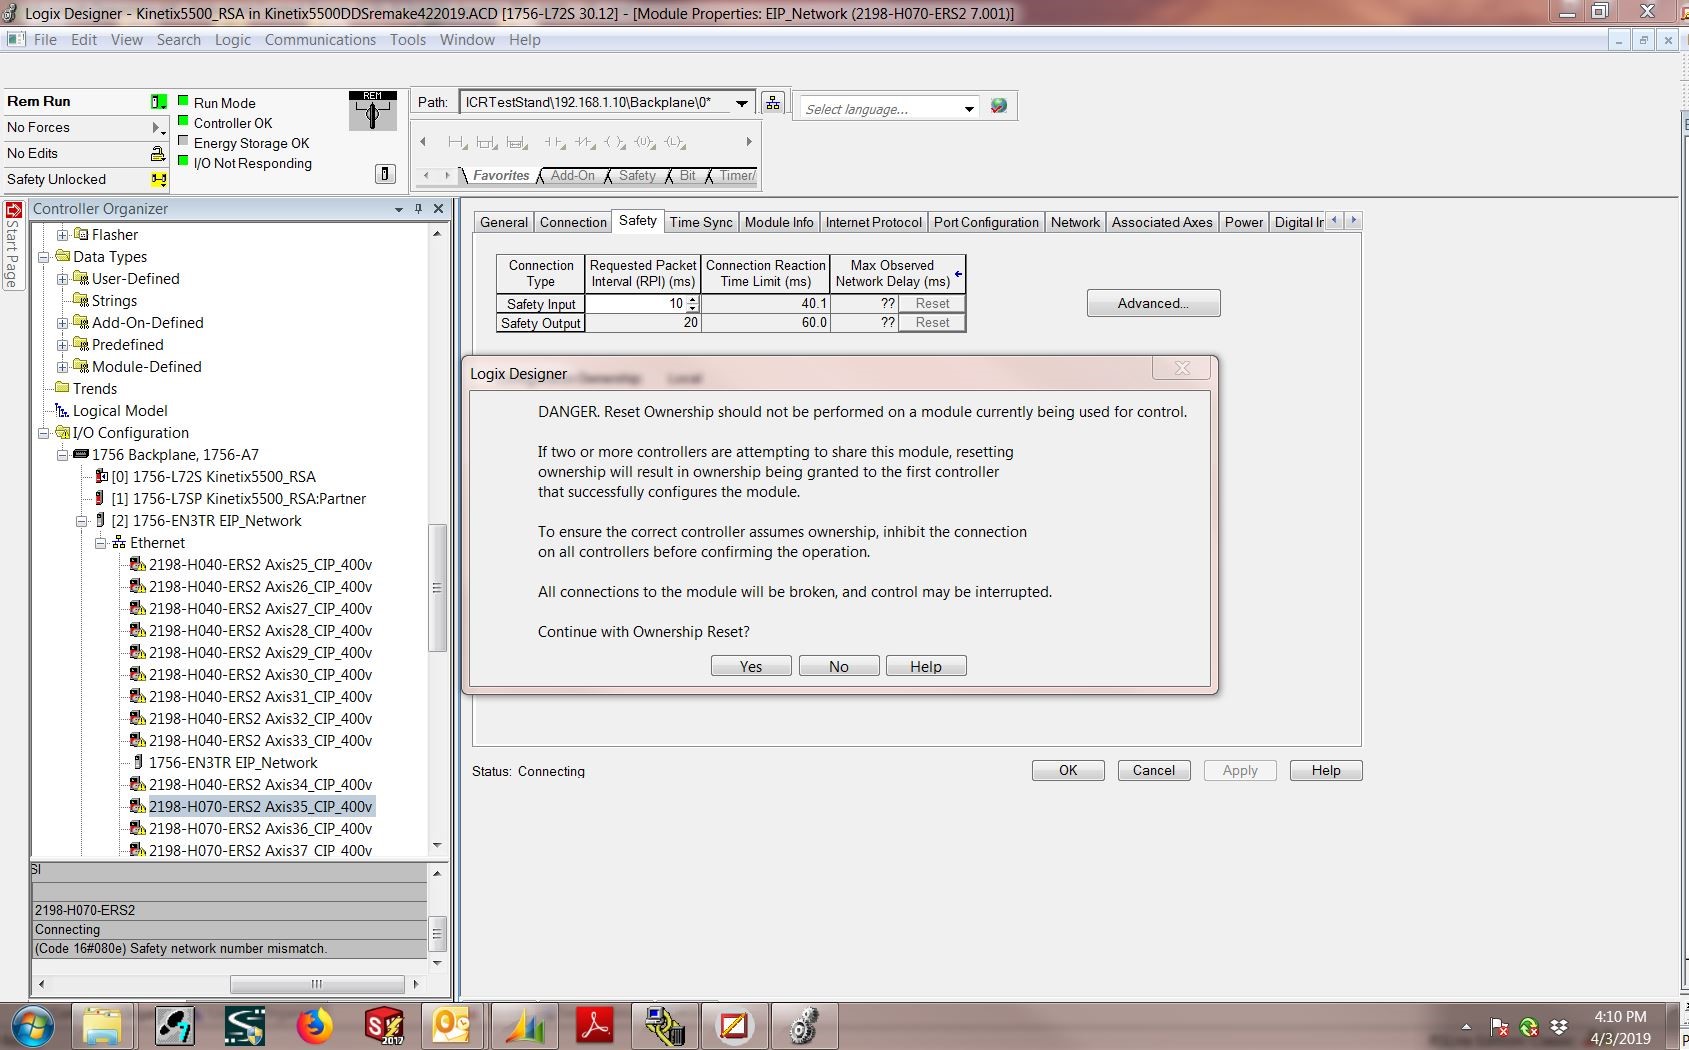1689x1050 pixels.
Task: Click the No Edits lock icon
Action: 158,154
